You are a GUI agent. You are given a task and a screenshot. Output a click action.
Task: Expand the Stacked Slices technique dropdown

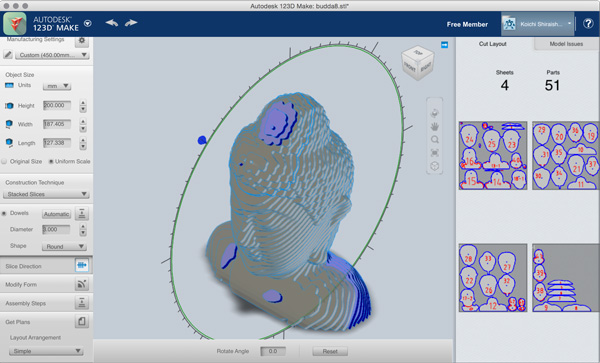pos(46,194)
